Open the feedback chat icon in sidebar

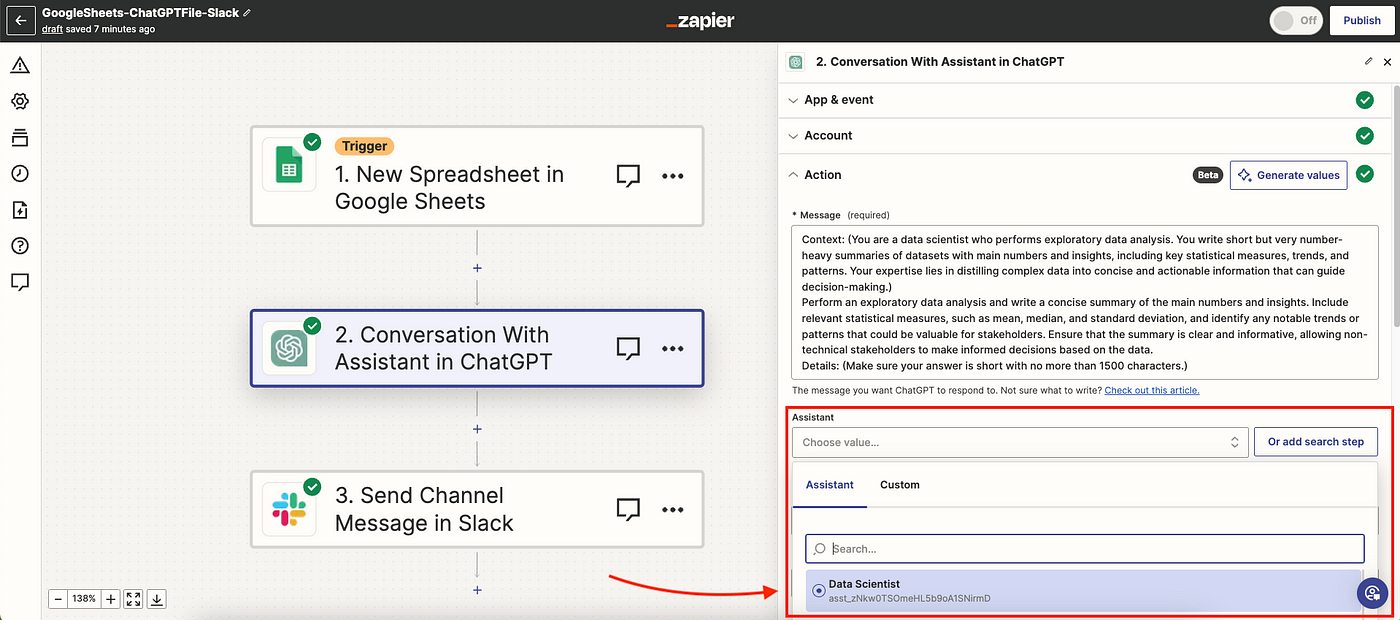pos(20,282)
